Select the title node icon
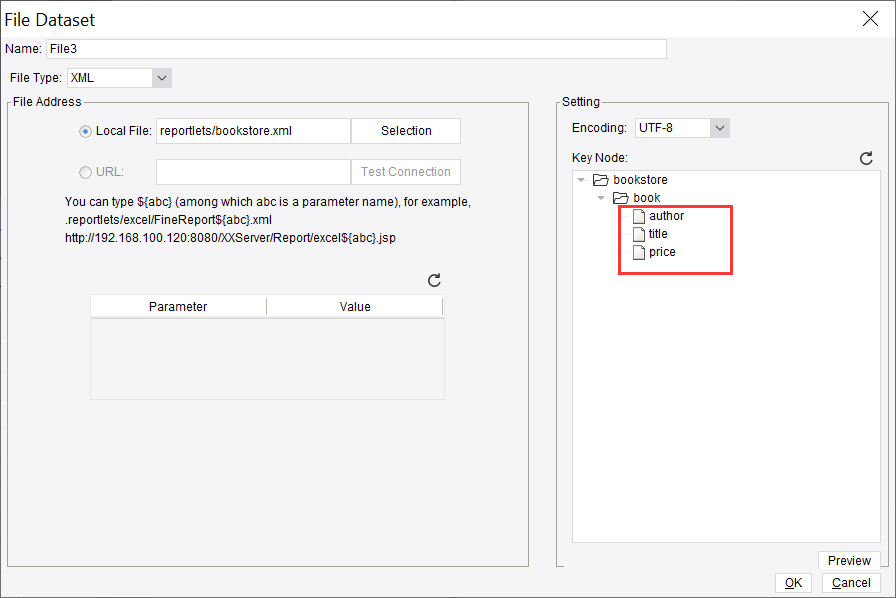 coord(637,233)
